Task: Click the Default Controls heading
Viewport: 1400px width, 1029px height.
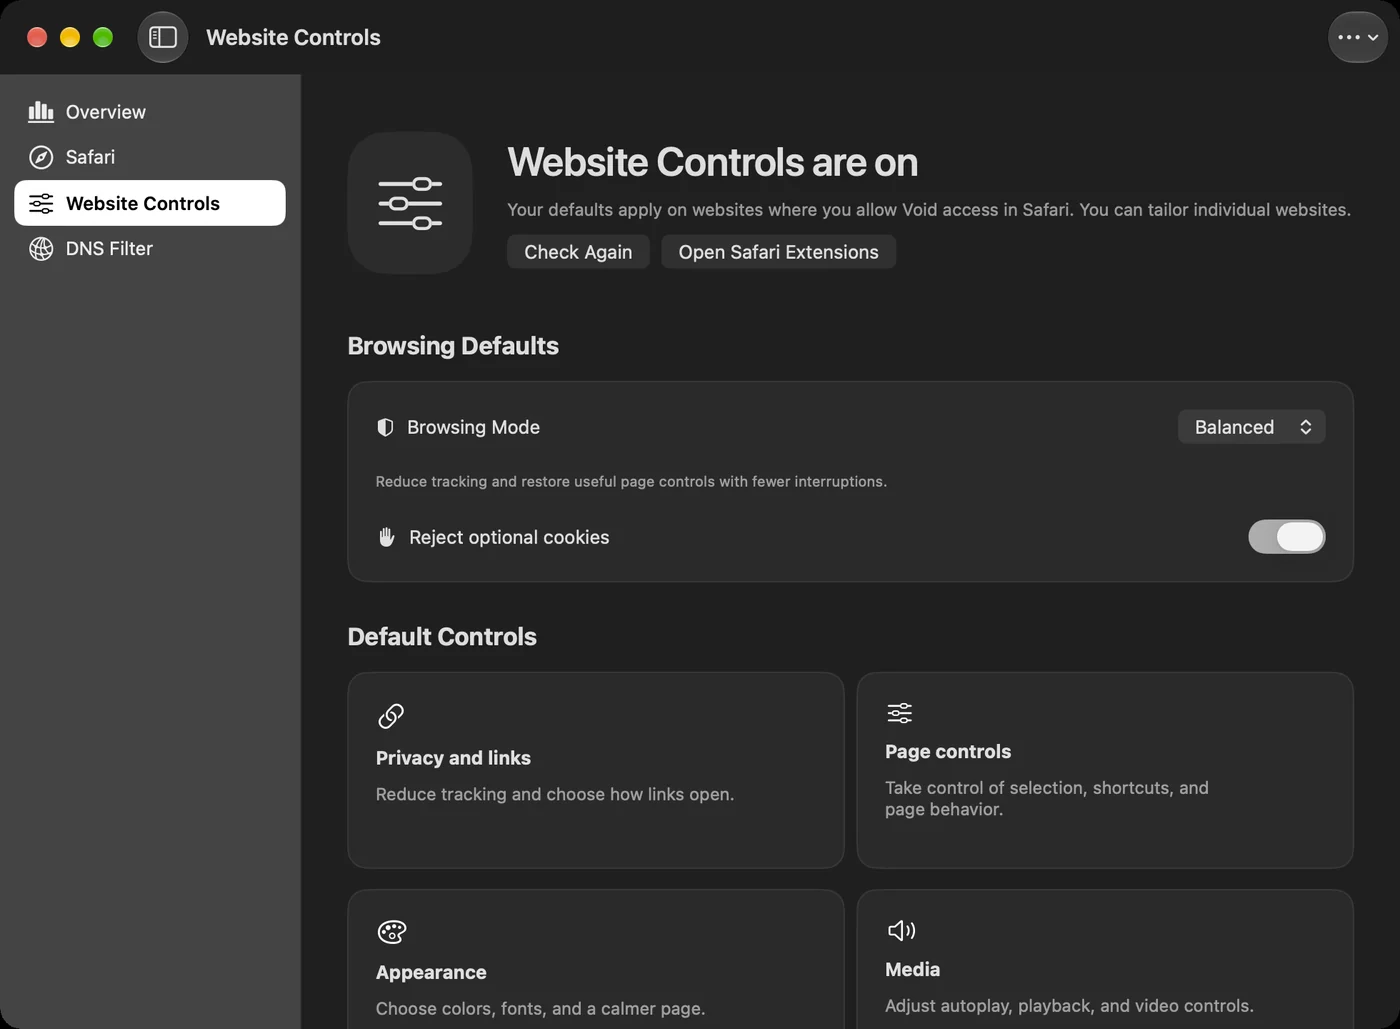Action: click(x=442, y=637)
